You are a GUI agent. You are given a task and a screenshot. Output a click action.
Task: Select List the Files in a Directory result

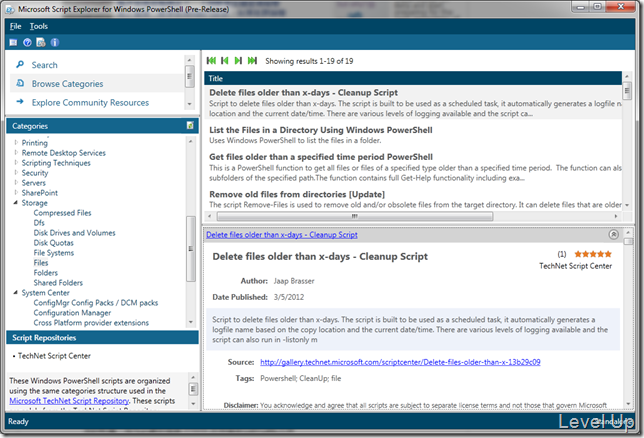coord(413,135)
